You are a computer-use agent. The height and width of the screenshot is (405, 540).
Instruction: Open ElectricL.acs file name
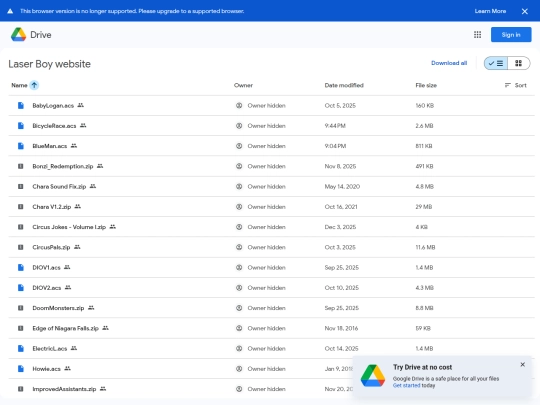50,349
